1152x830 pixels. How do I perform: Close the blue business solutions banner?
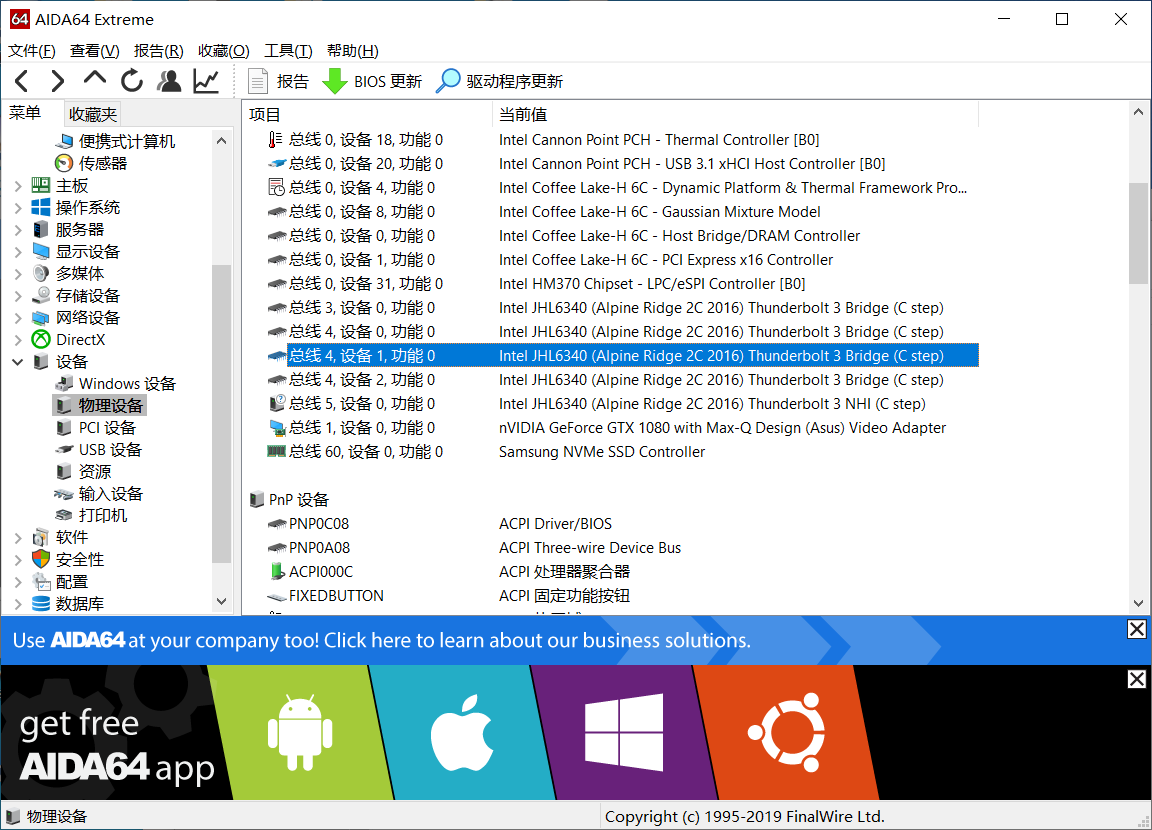[1137, 629]
